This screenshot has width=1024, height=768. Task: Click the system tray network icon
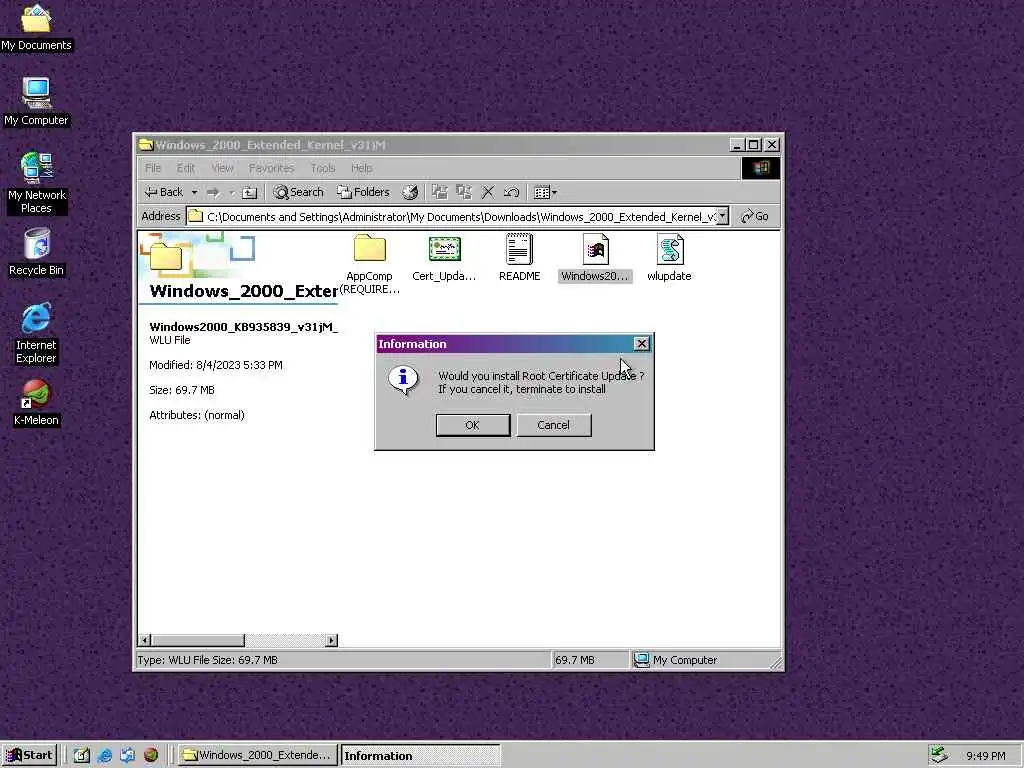pos(939,755)
